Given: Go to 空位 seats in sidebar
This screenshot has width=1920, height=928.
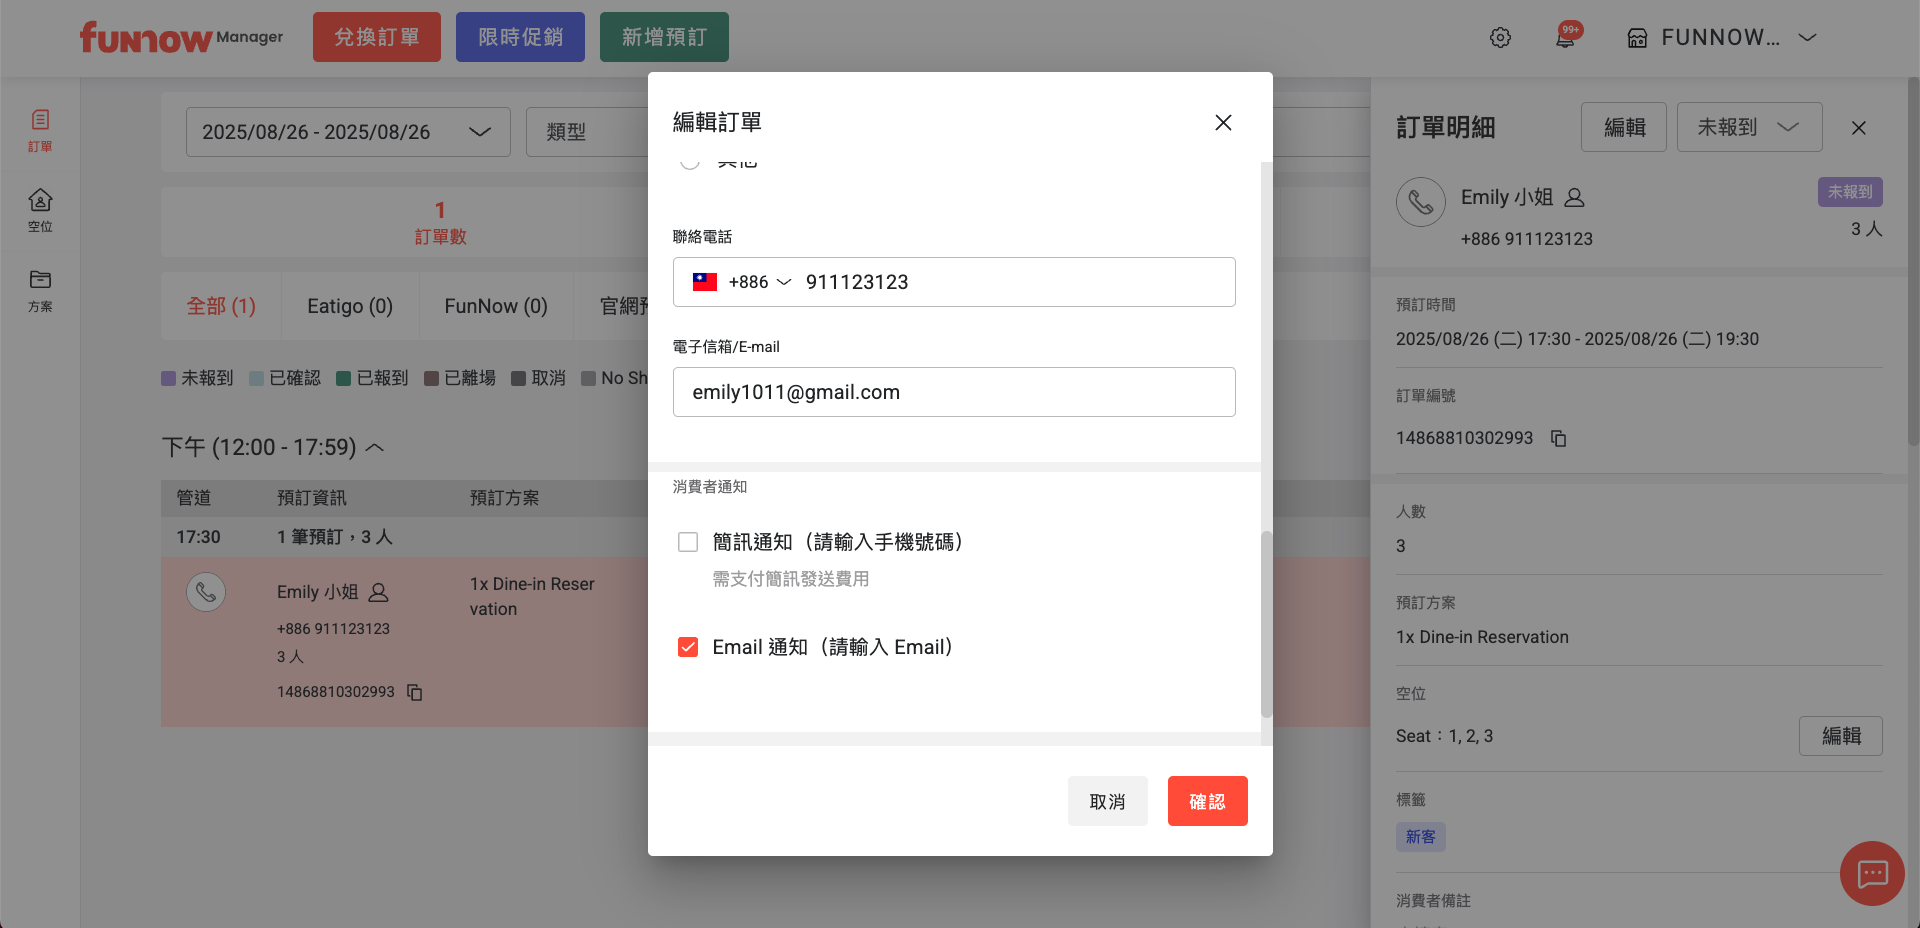Looking at the screenshot, I should [40, 210].
